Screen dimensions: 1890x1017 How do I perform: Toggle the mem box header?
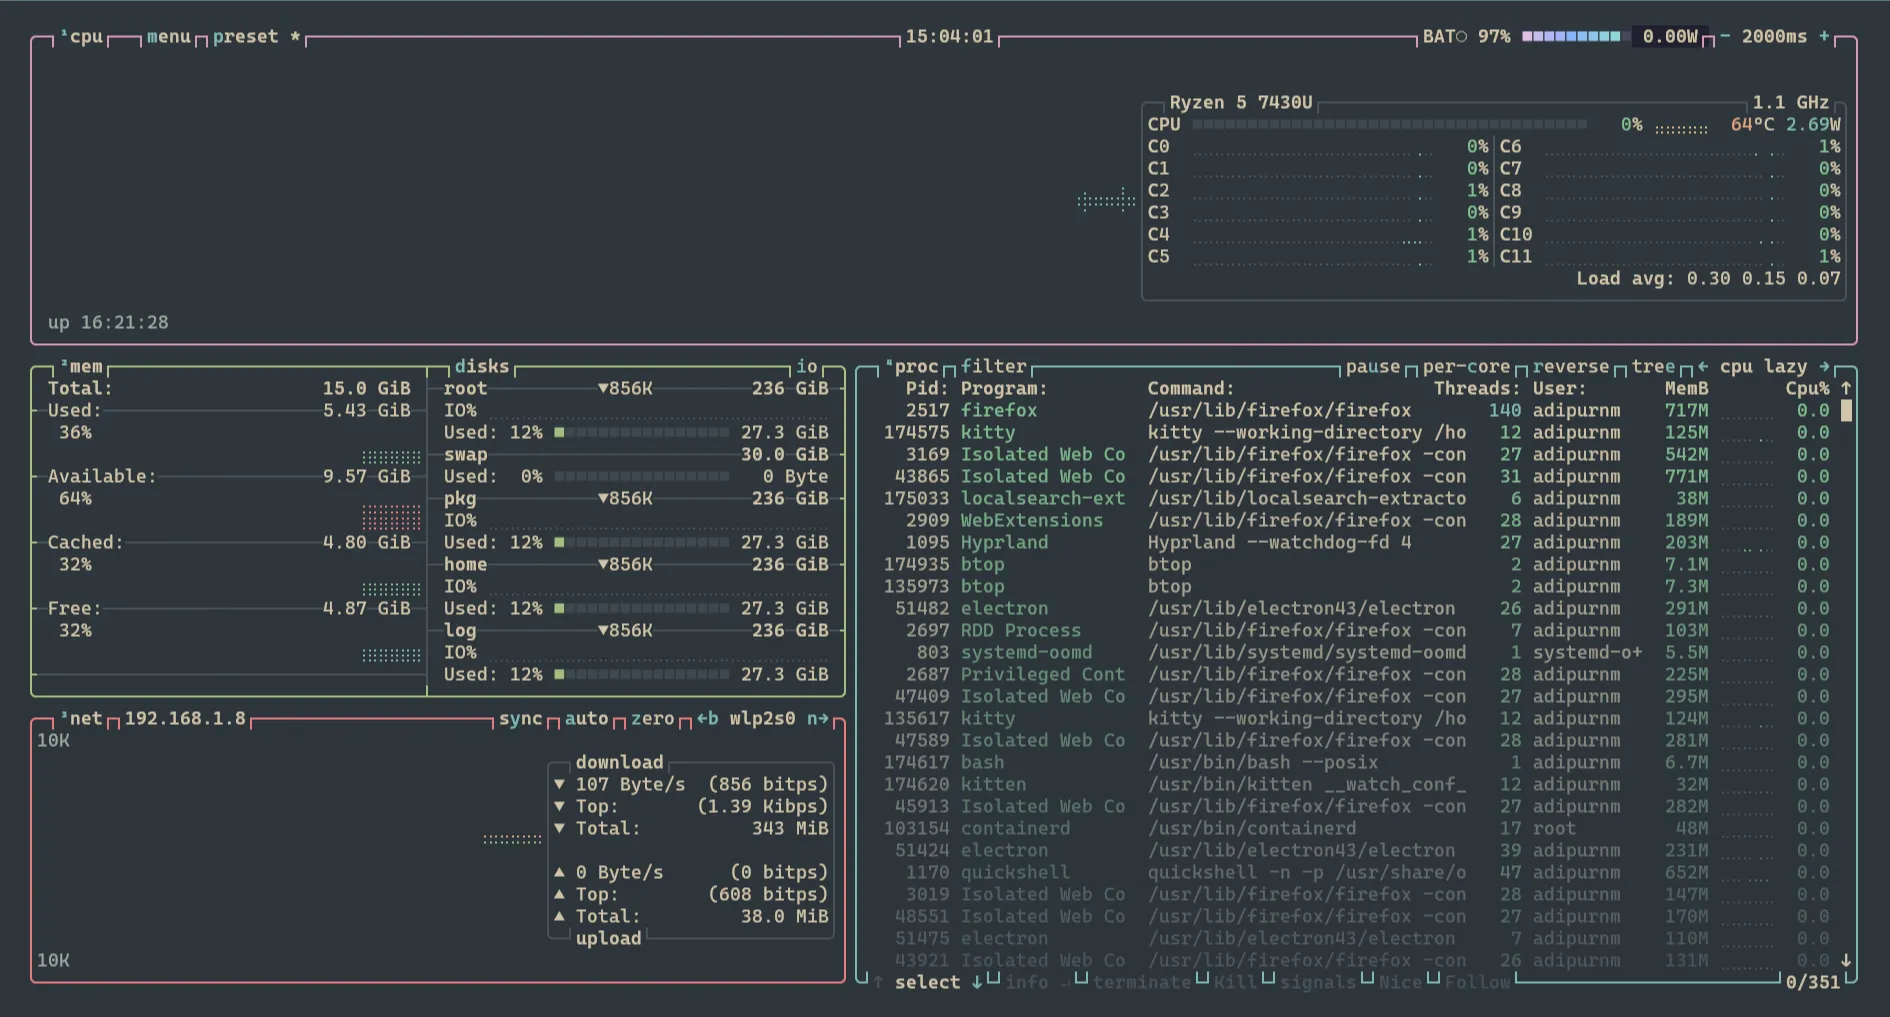(81, 367)
